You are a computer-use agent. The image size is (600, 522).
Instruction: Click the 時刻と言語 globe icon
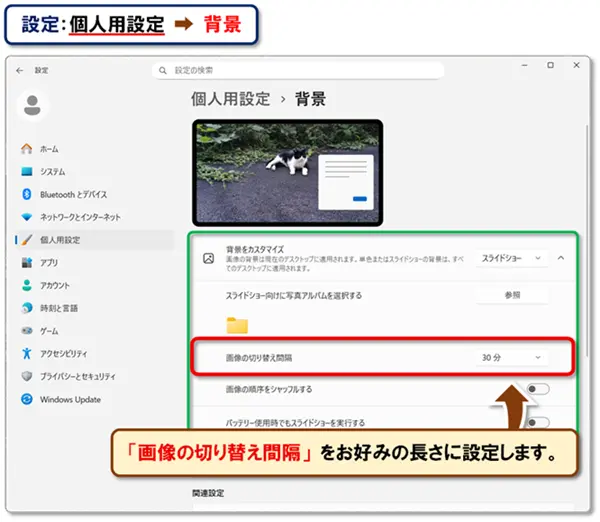click(x=26, y=308)
